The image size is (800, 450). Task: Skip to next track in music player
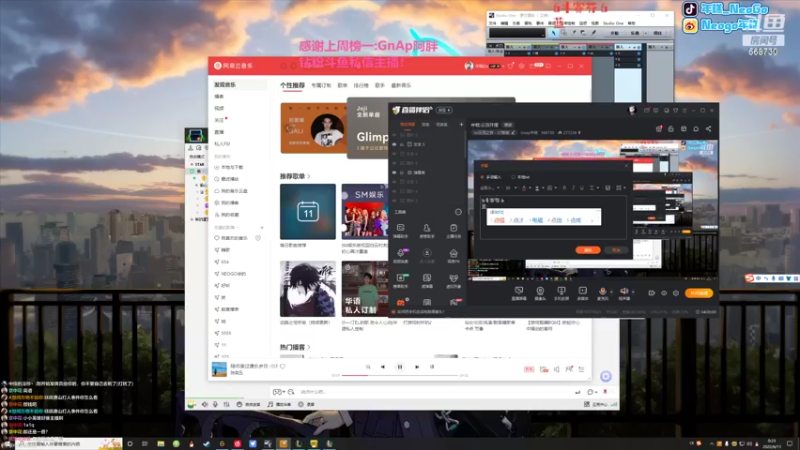click(417, 366)
